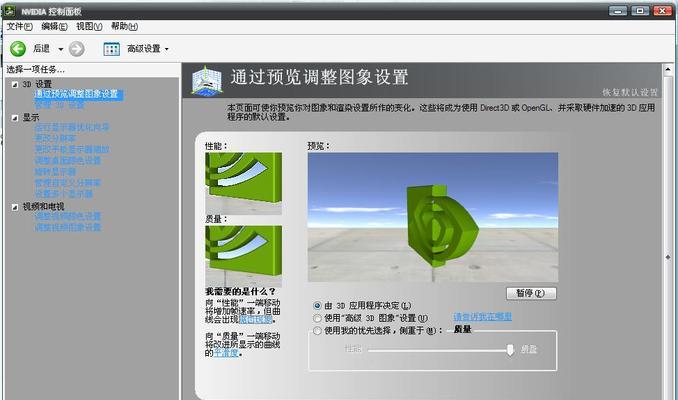The image size is (678, 400).
Task: Collapse the 3D 设置 tree node
Action: pyautogui.click(x=15, y=84)
